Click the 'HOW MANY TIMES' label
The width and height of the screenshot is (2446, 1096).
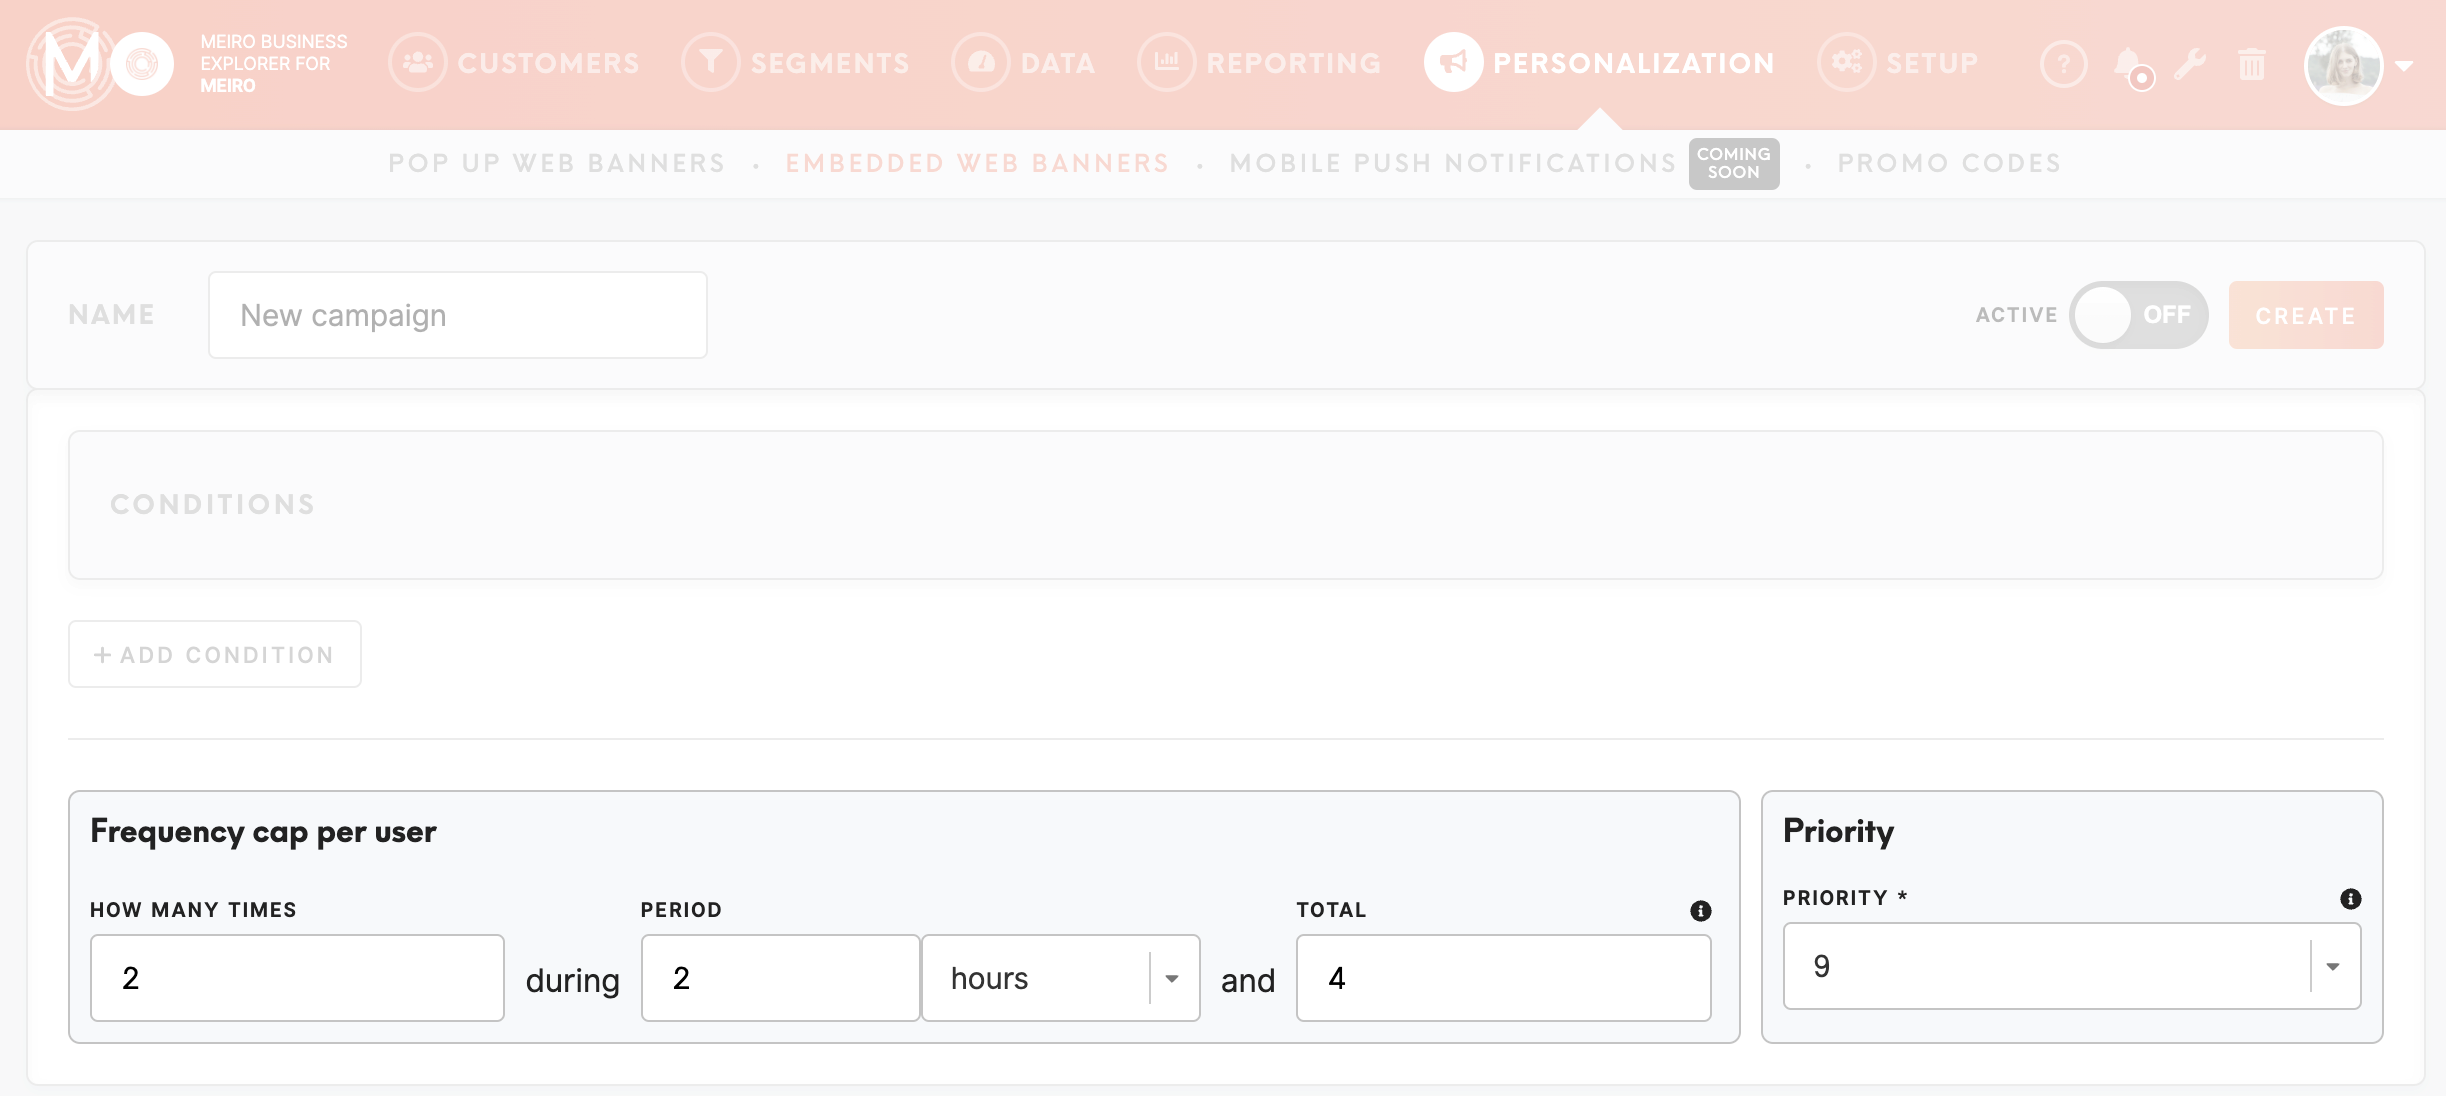coord(193,910)
